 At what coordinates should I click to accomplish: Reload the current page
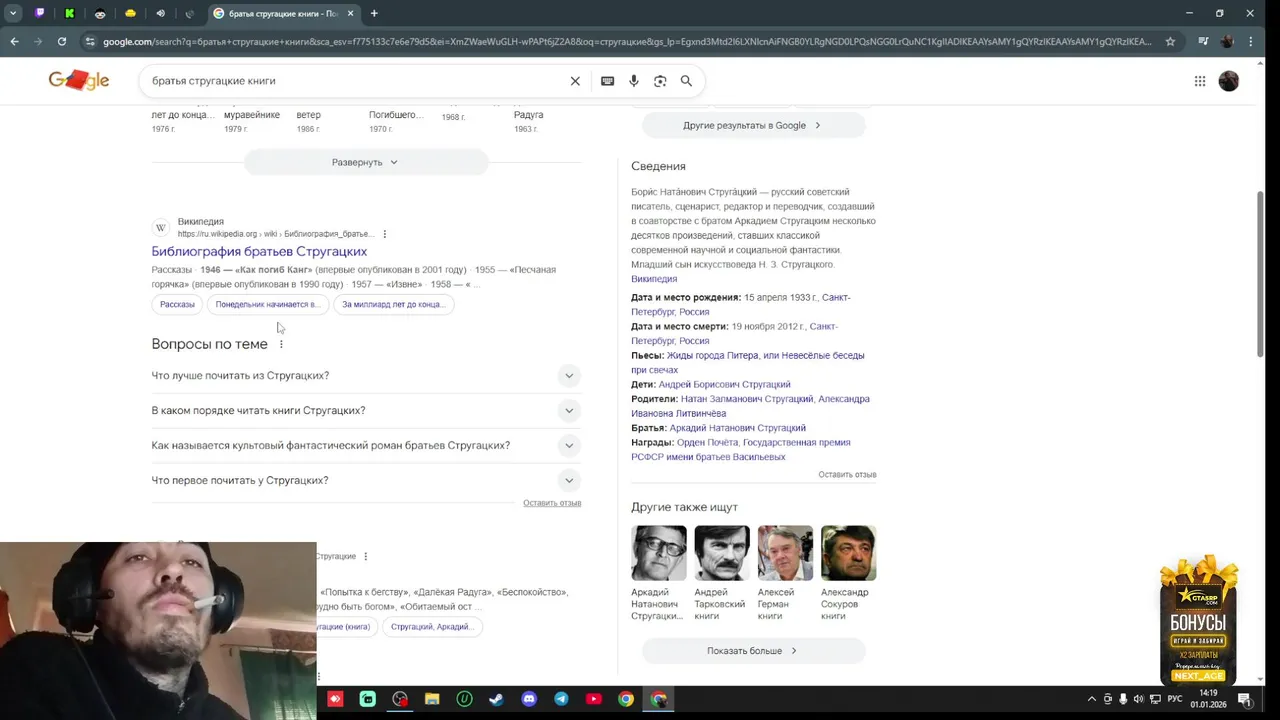(x=62, y=41)
